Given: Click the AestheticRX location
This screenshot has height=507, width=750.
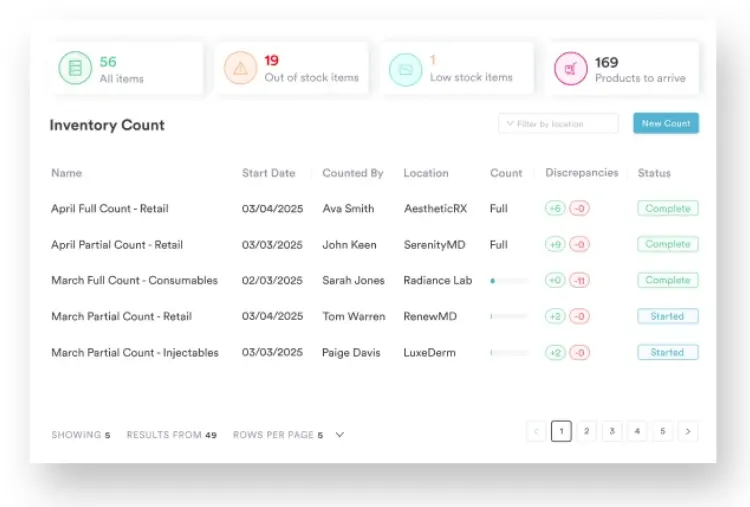Looking at the screenshot, I should (435, 209).
